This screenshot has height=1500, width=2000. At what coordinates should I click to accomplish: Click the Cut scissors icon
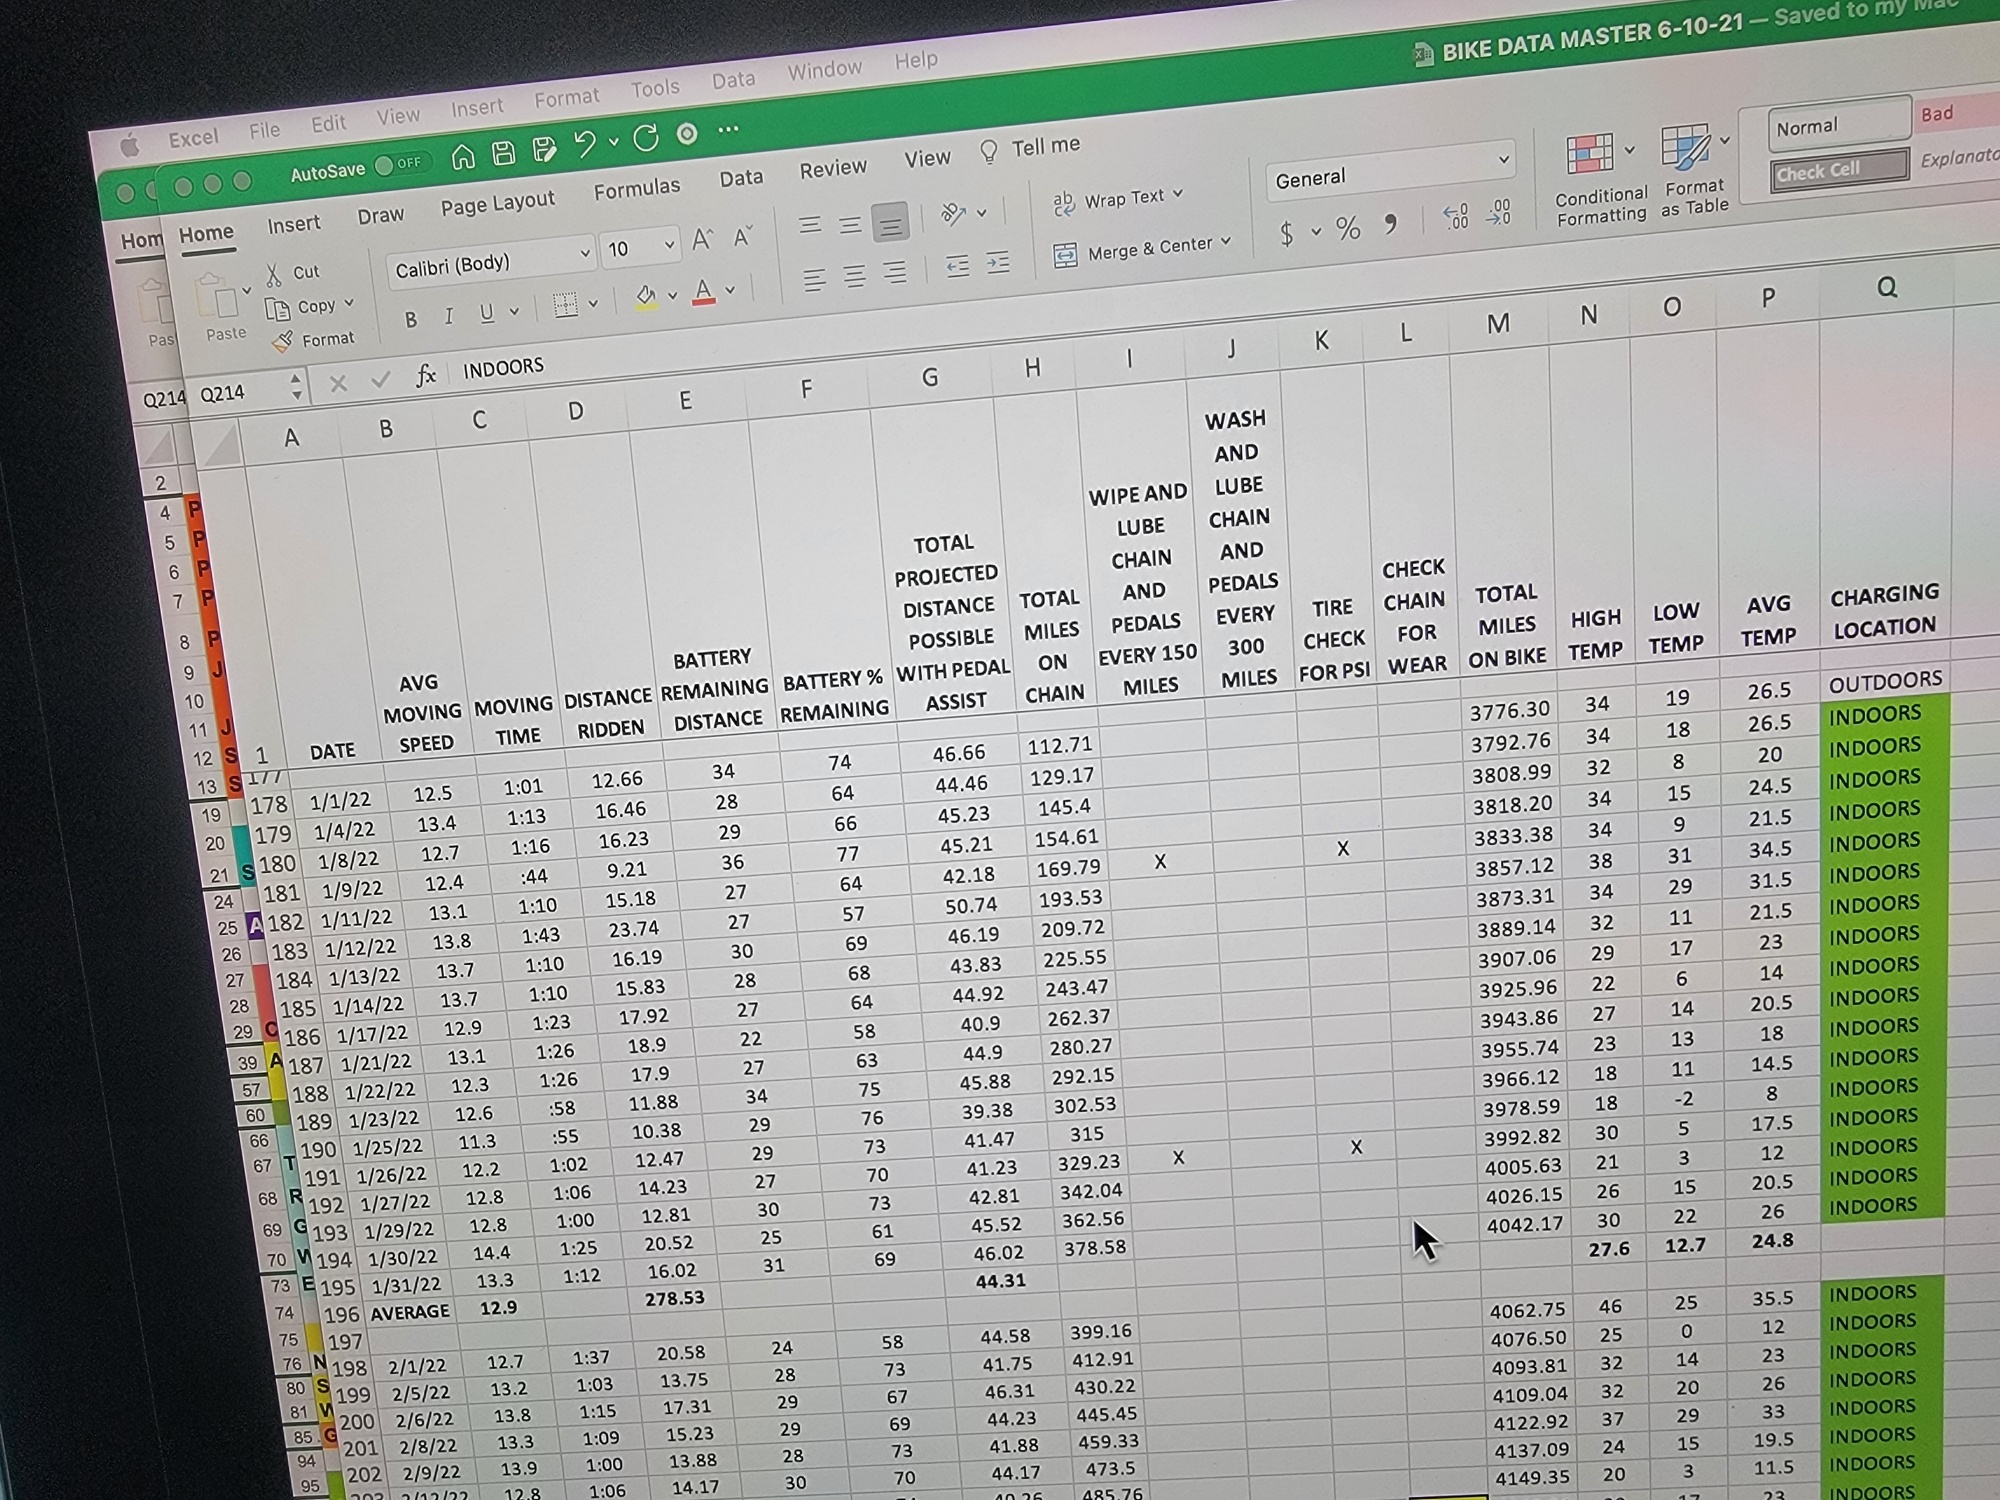click(x=274, y=275)
